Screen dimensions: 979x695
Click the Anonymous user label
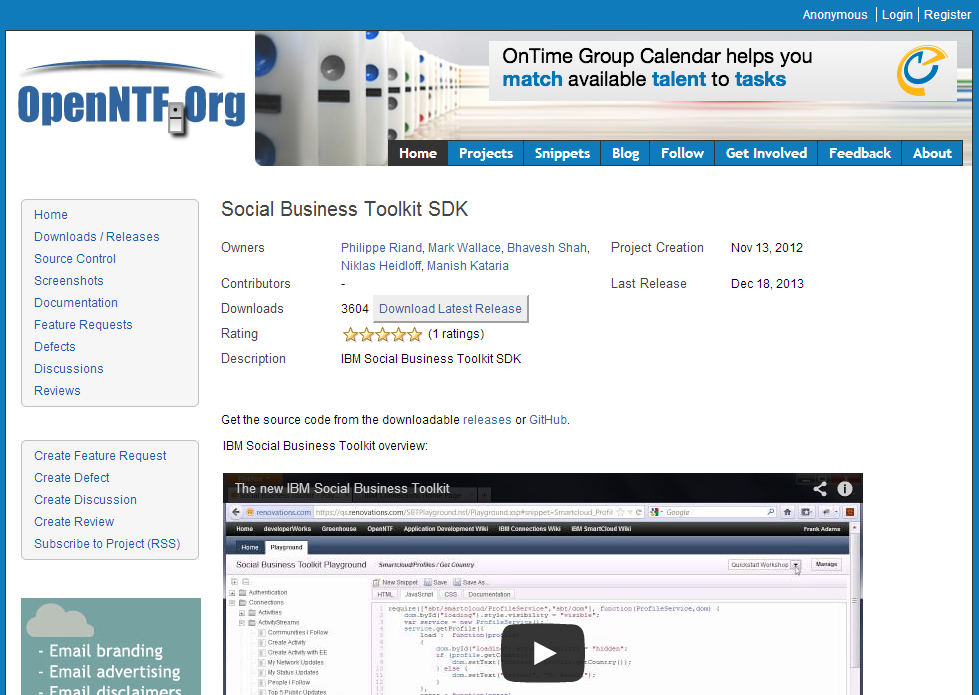pyautogui.click(x=835, y=14)
